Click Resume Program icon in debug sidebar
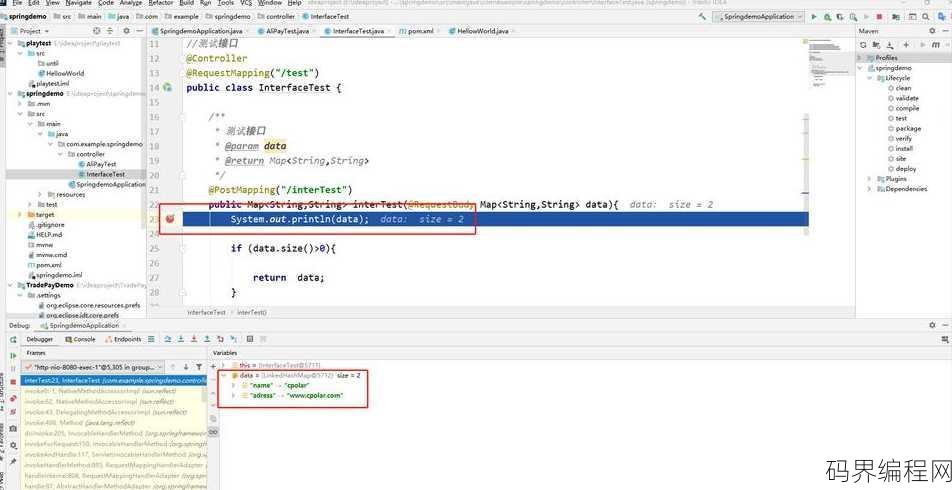The image size is (952, 490). (13, 355)
